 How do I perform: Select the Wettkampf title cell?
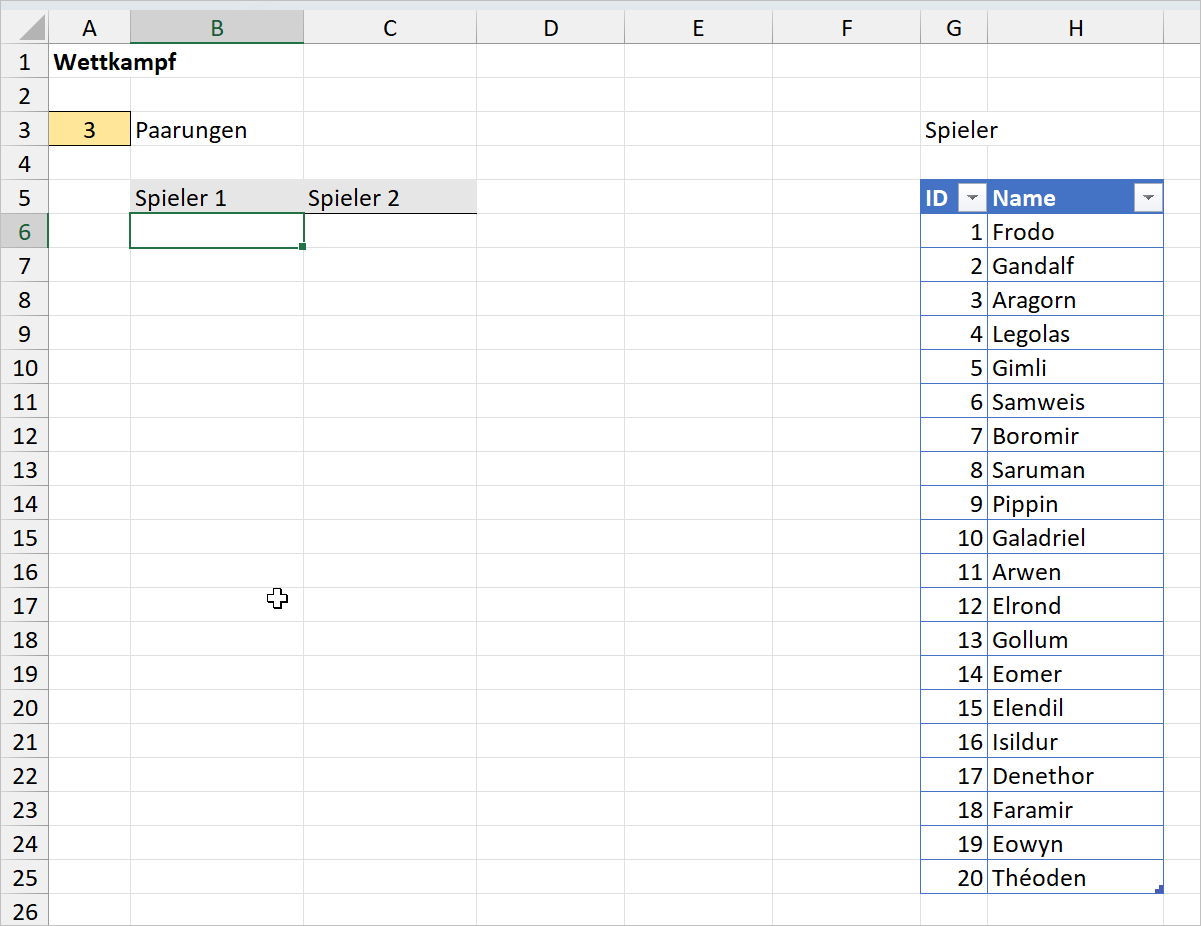tap(90, 62)
